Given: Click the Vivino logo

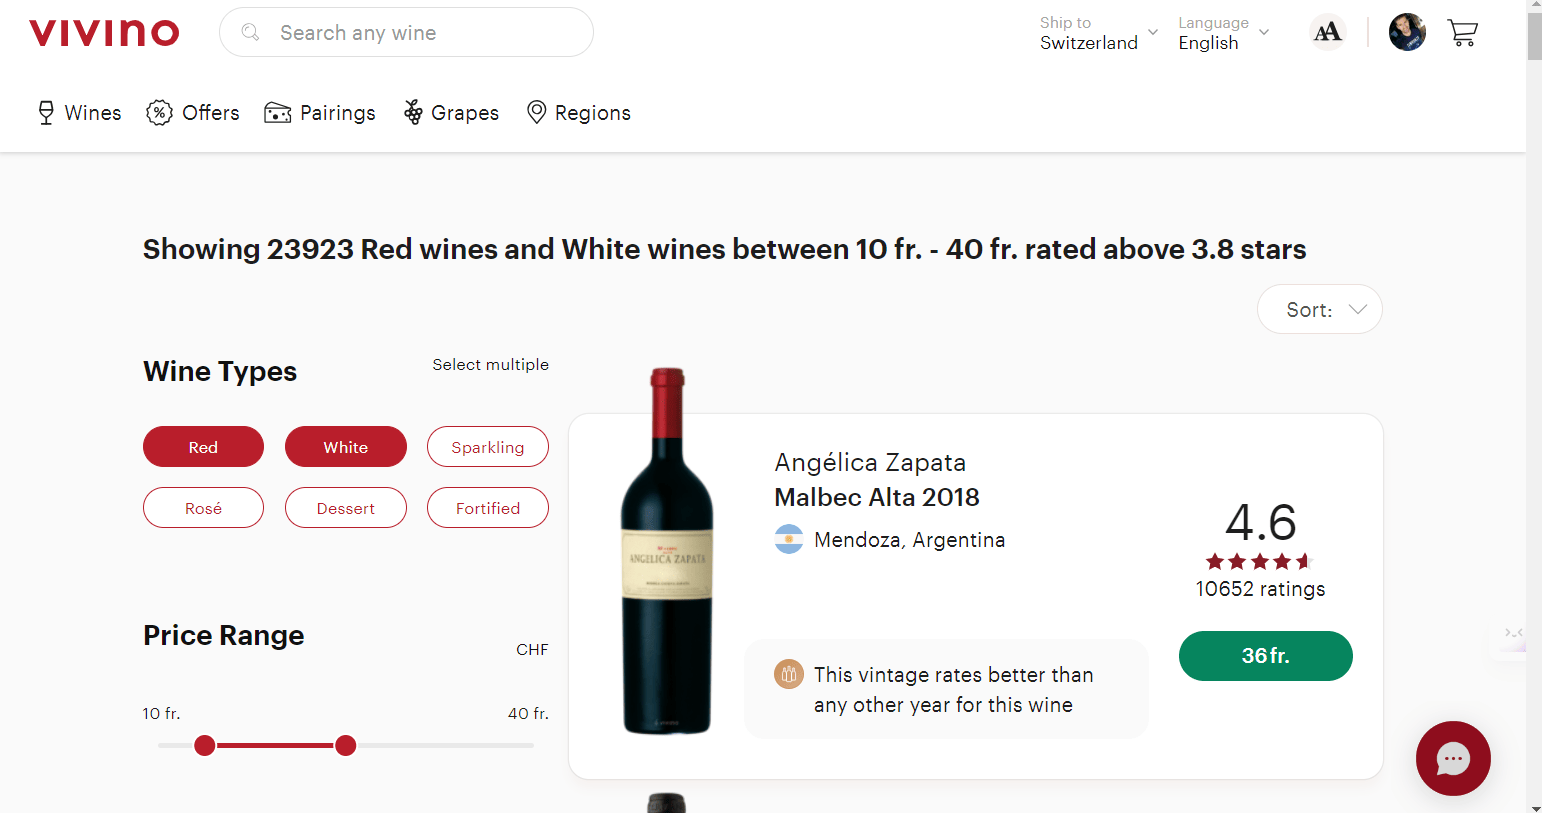Looking at the screenshot, I should click(x=104, y=32).
